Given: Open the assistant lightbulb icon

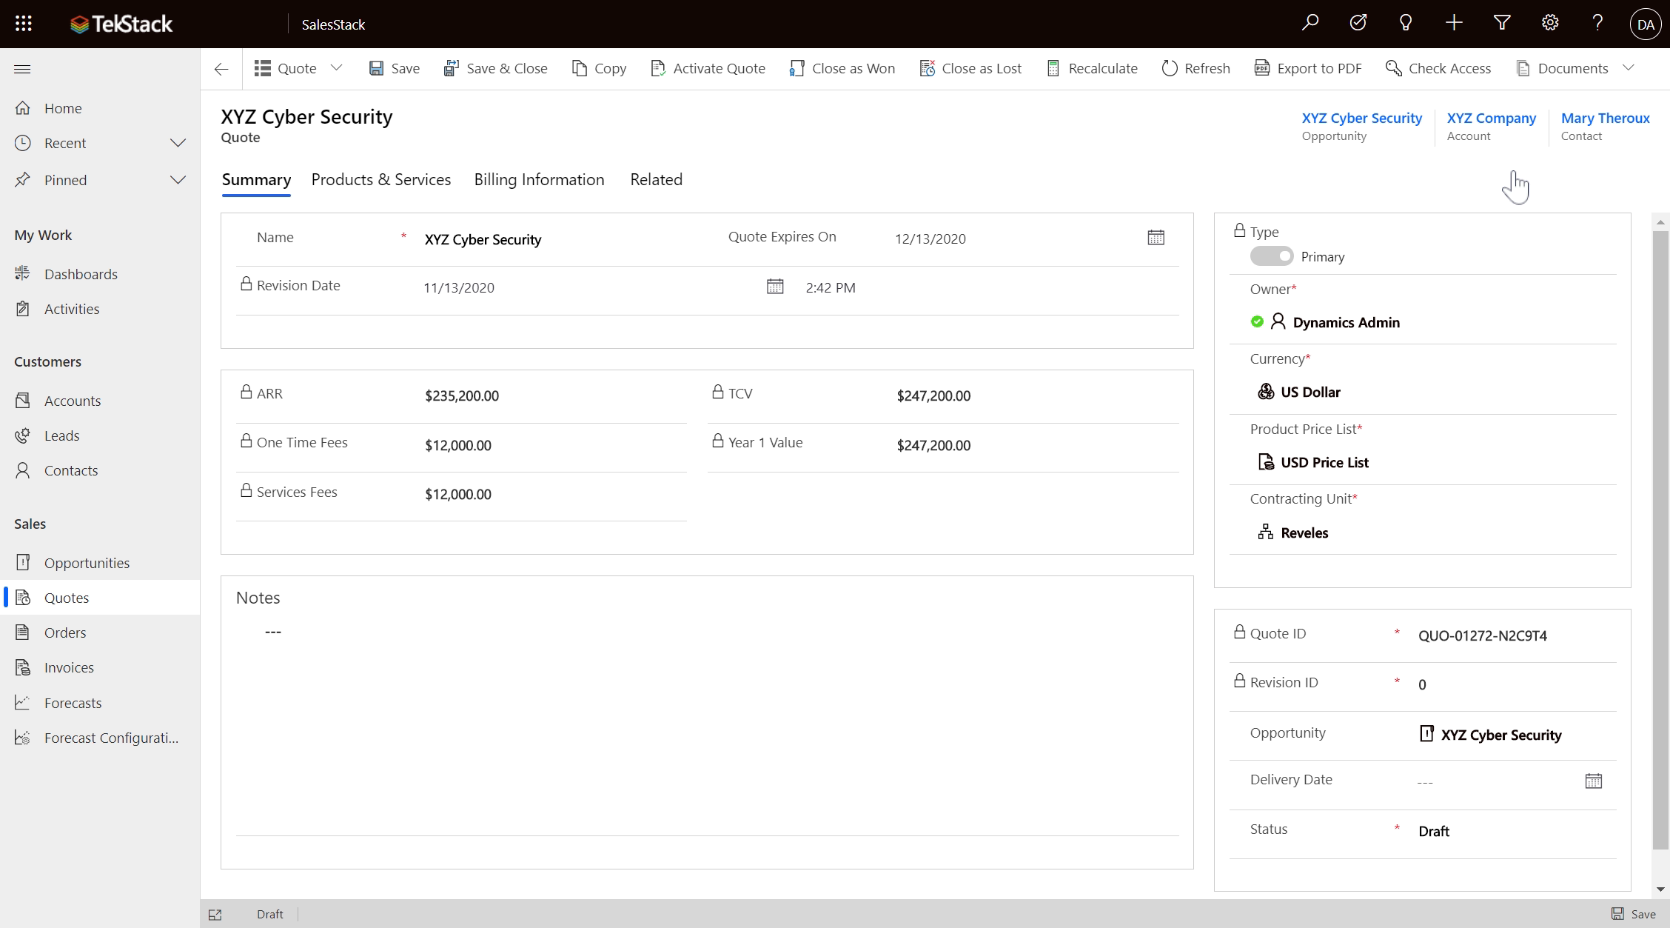Looking at the screenshot, I should pos(1406,23).
